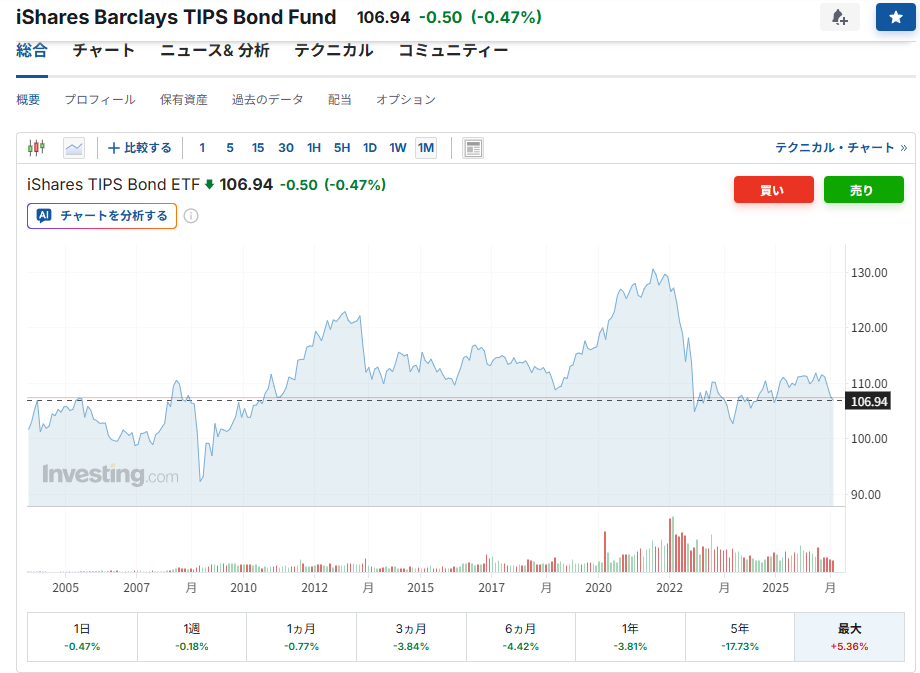Click the iShares Barclays TIPS Bond Fund title

coord(176,17)
